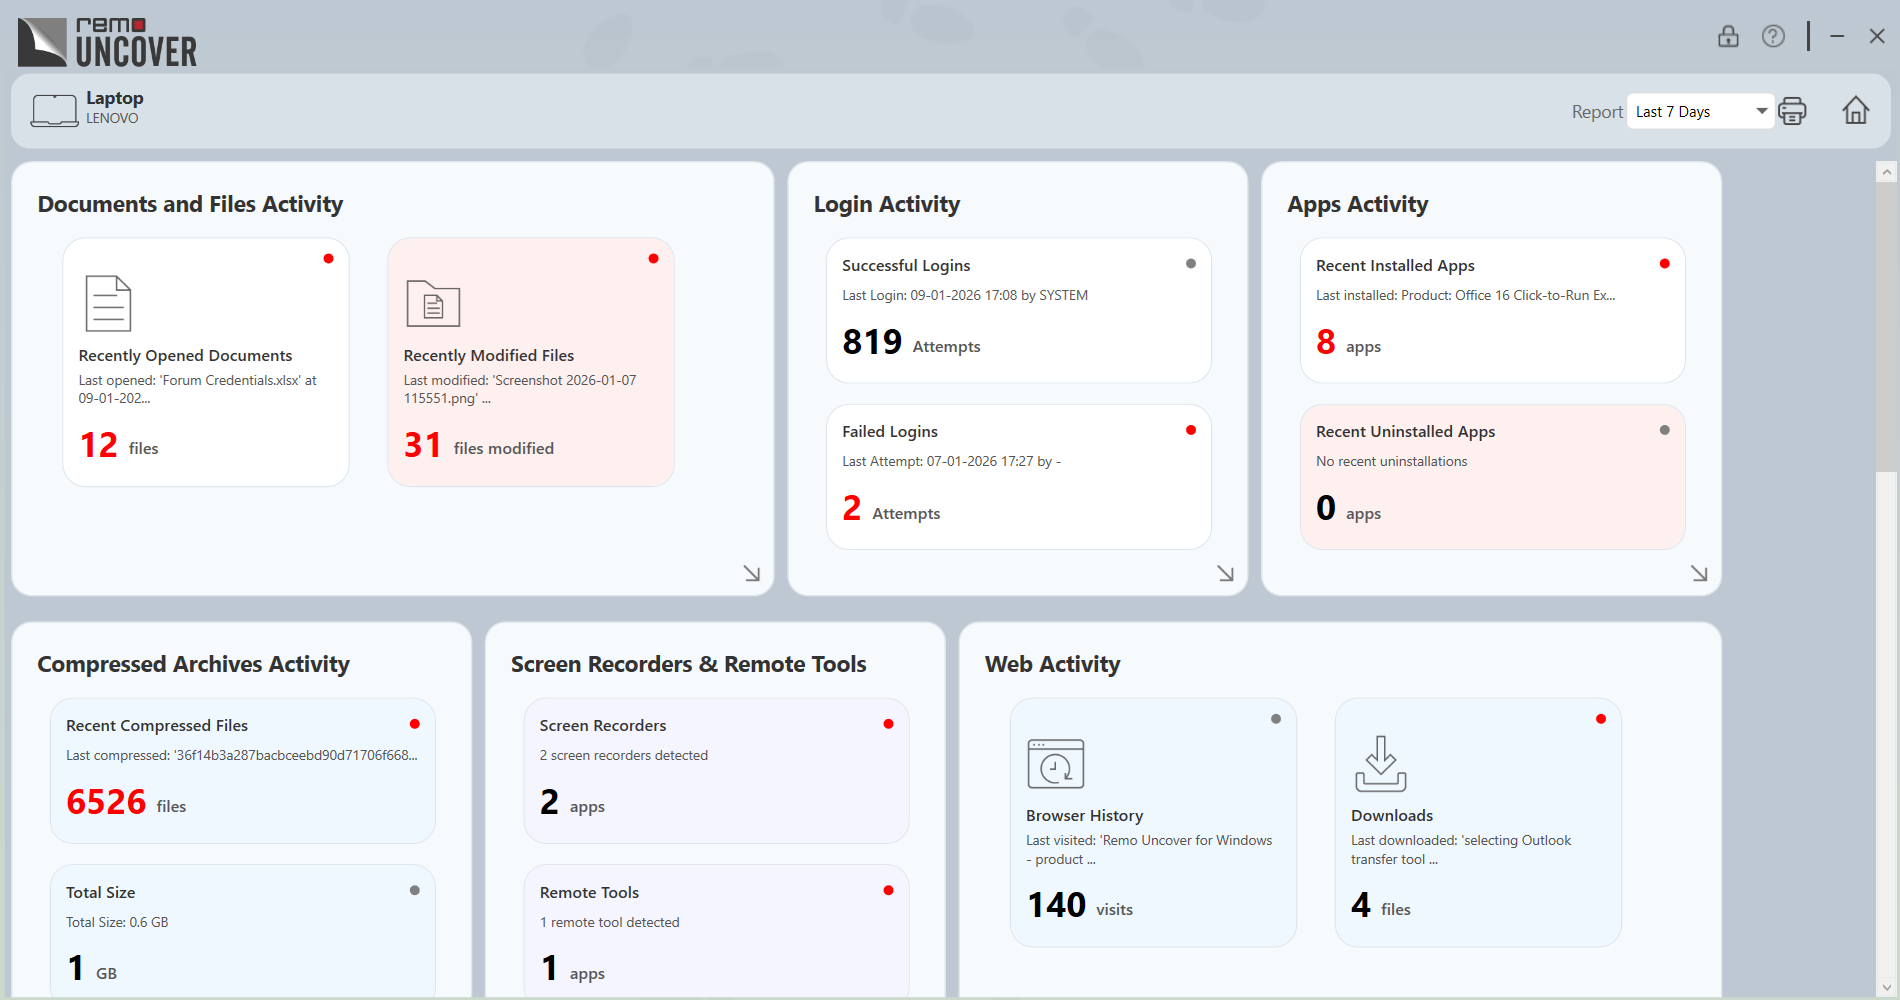Click 'No recent uninstallations' text
Viewport: 1900px width, 1000px height.
[1392, 461]
